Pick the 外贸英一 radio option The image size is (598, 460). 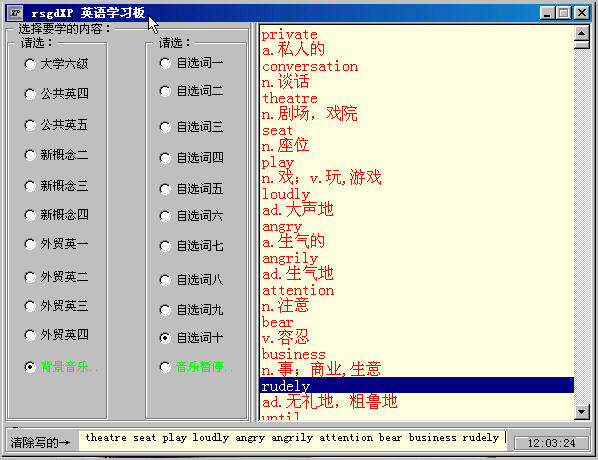[x=56, y=244]
